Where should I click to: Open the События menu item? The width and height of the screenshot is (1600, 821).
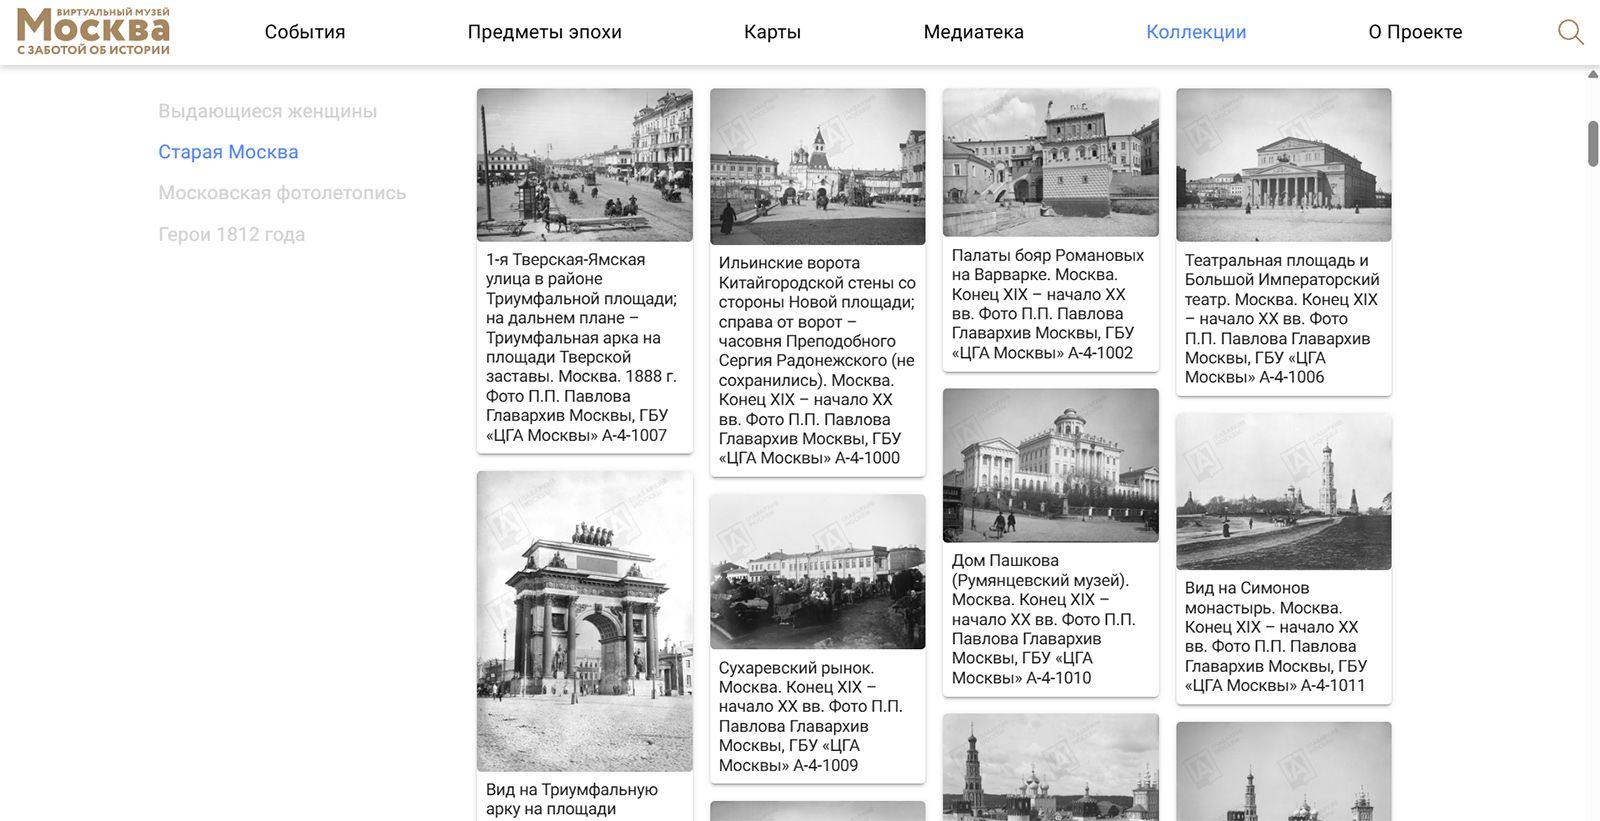(x=305, y=32)
